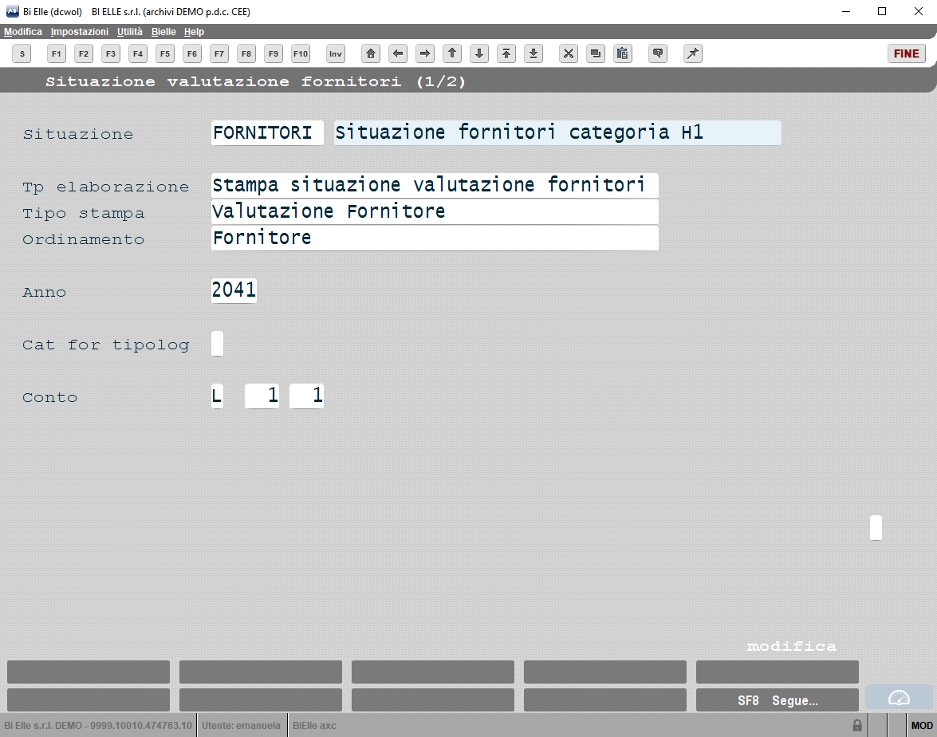Click the F8 function key button
Viewport: 937px width, 737px height.
pyautogui.click(x=246, y=54)
